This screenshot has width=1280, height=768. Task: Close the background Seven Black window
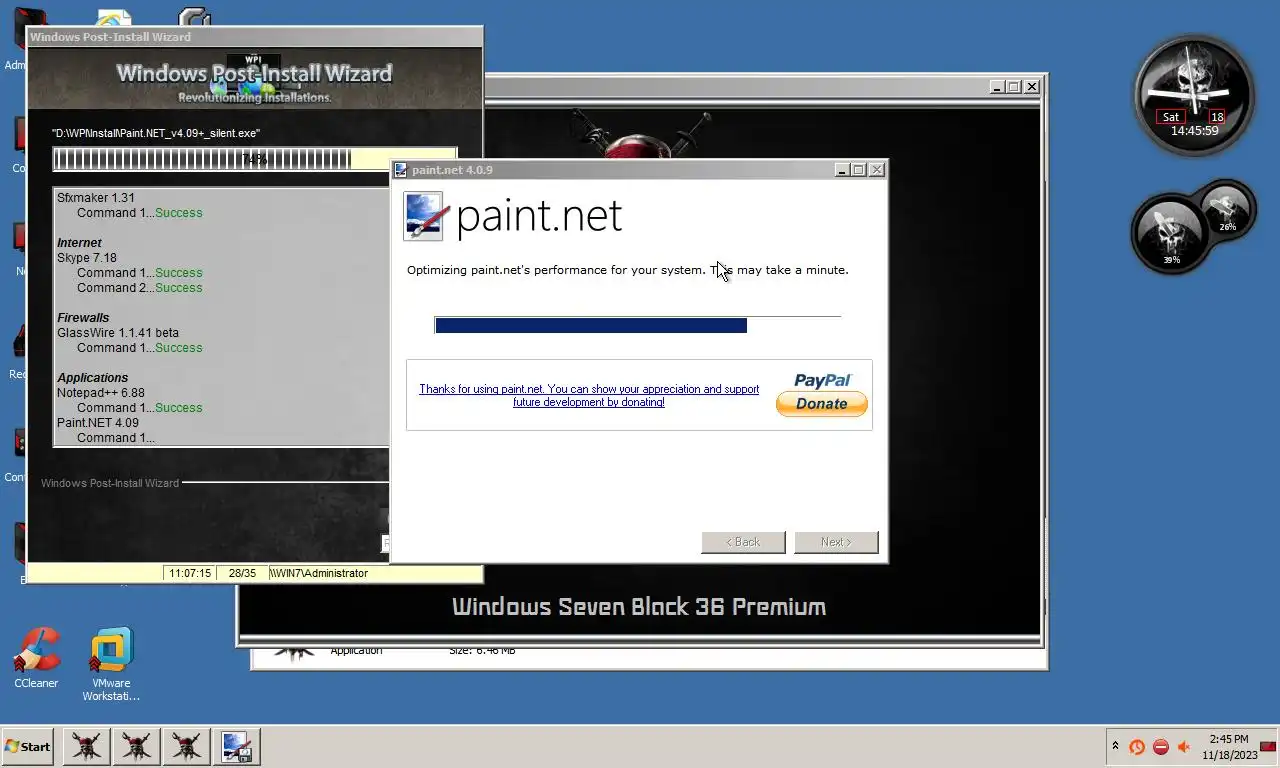tap(1031, 87)
